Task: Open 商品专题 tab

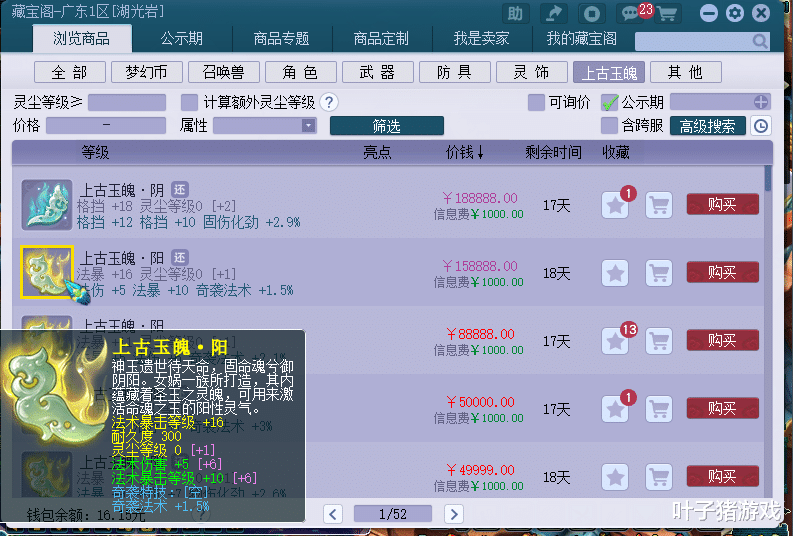Action: [x=282, y=38]
